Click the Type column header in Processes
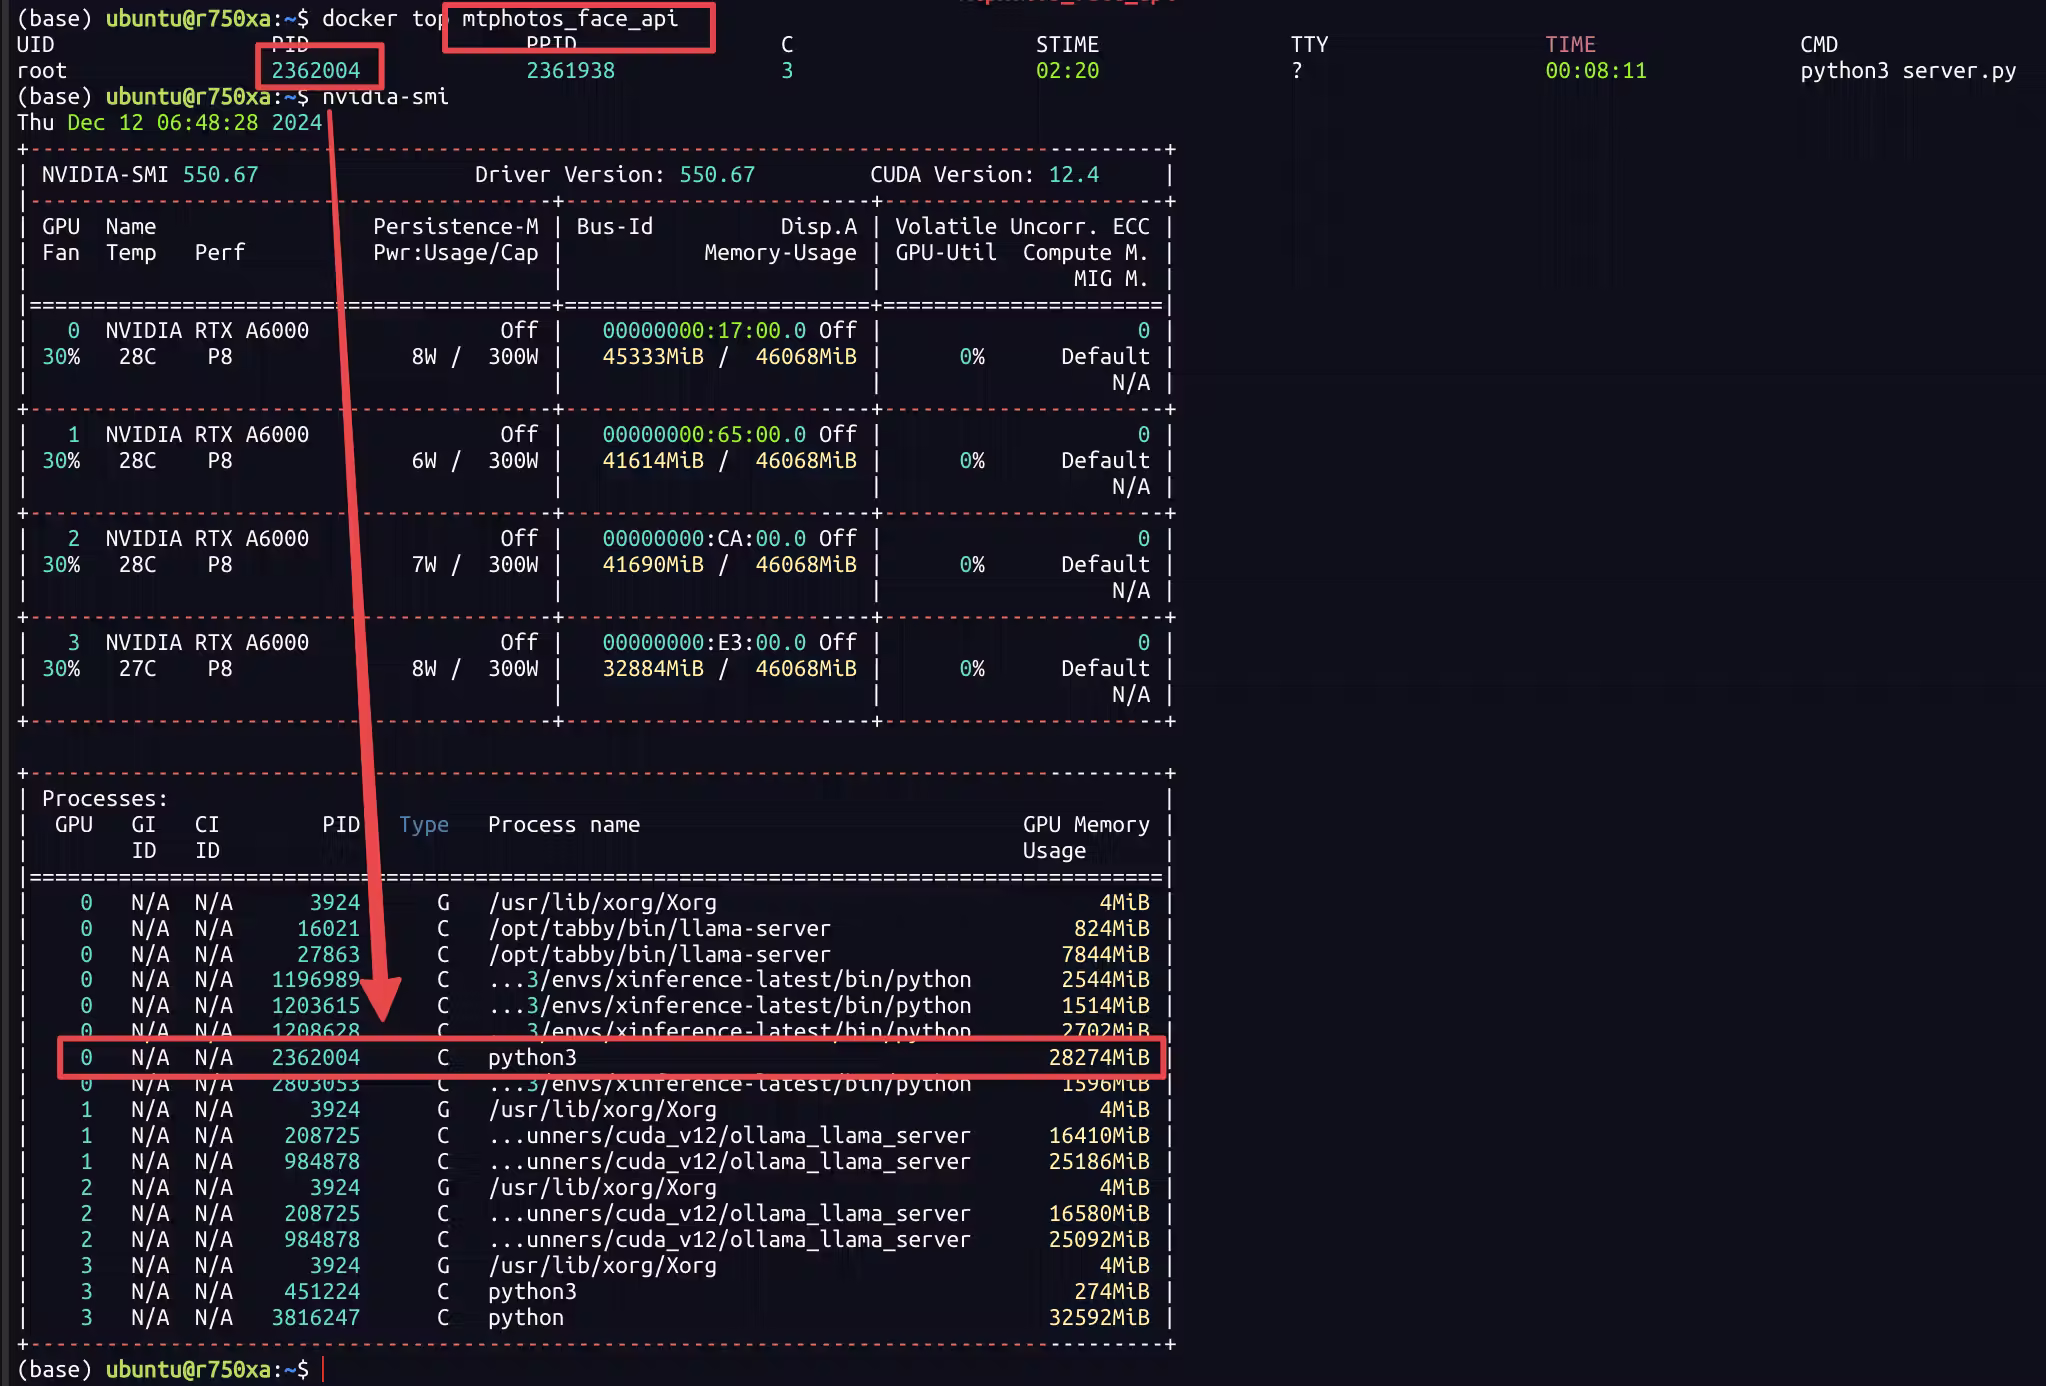This screenshot has width=2046, height=1386. coord(423,824)
